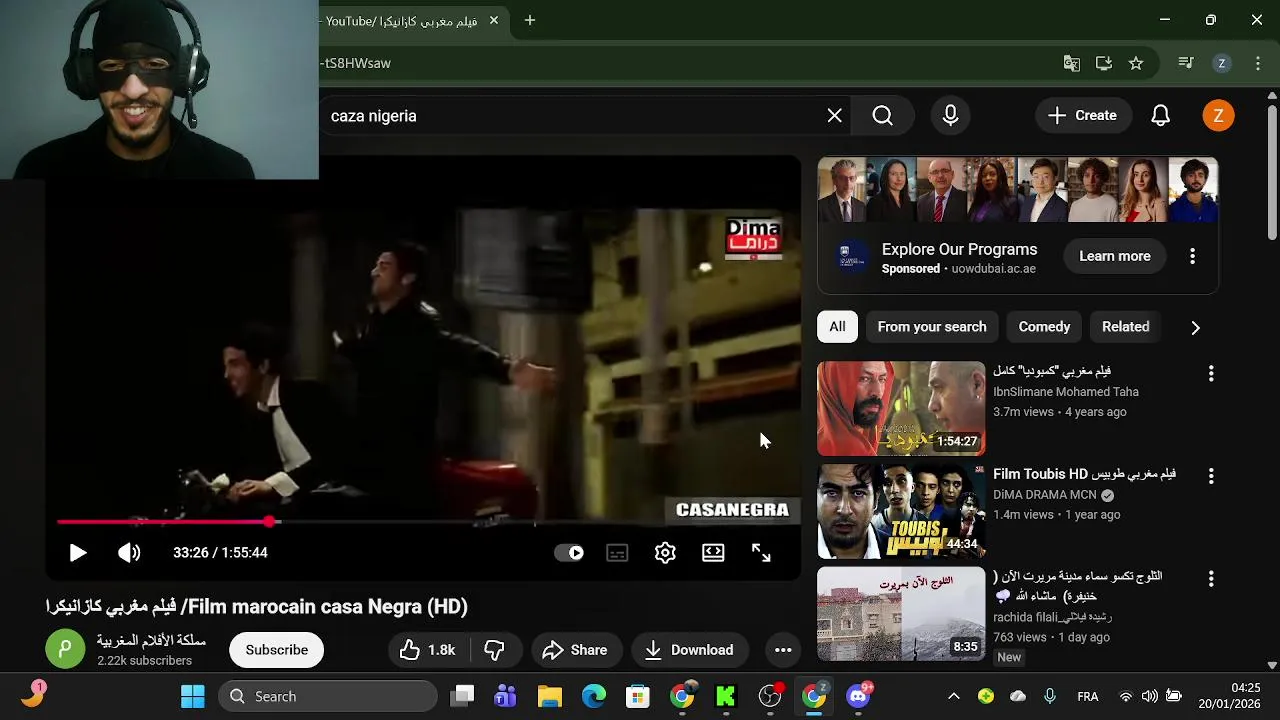
Task: Open more actions menu below video
Action: [x=783, y=650]
